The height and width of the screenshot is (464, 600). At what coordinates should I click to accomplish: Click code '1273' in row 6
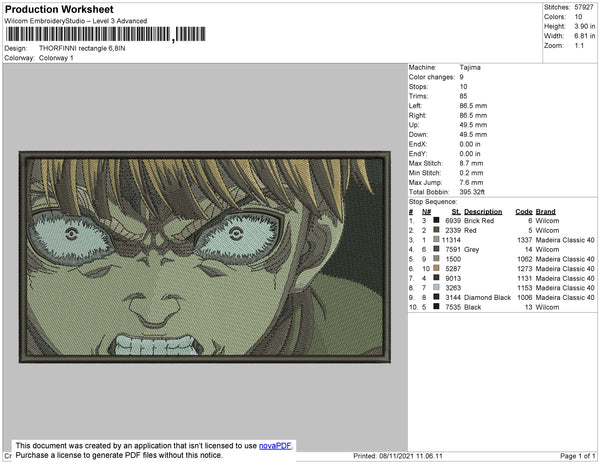[525, 269]
